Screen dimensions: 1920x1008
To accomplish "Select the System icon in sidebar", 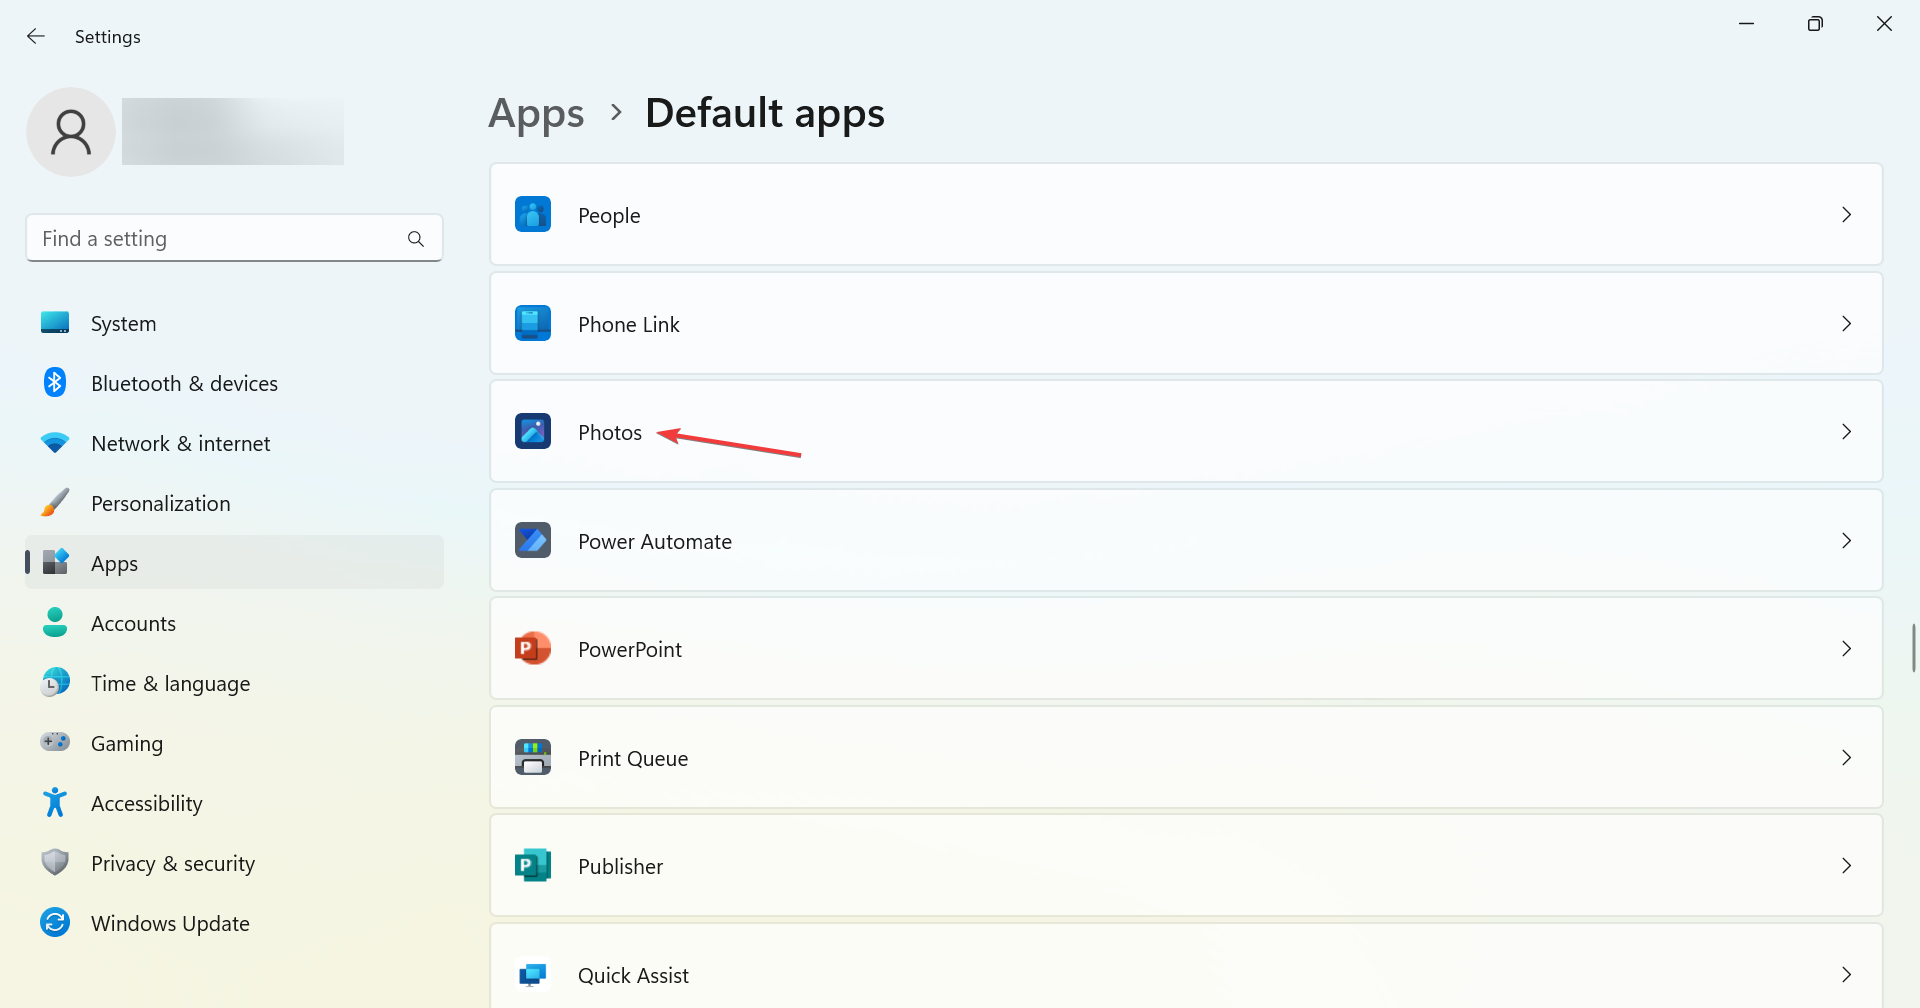I will (55, 323).
